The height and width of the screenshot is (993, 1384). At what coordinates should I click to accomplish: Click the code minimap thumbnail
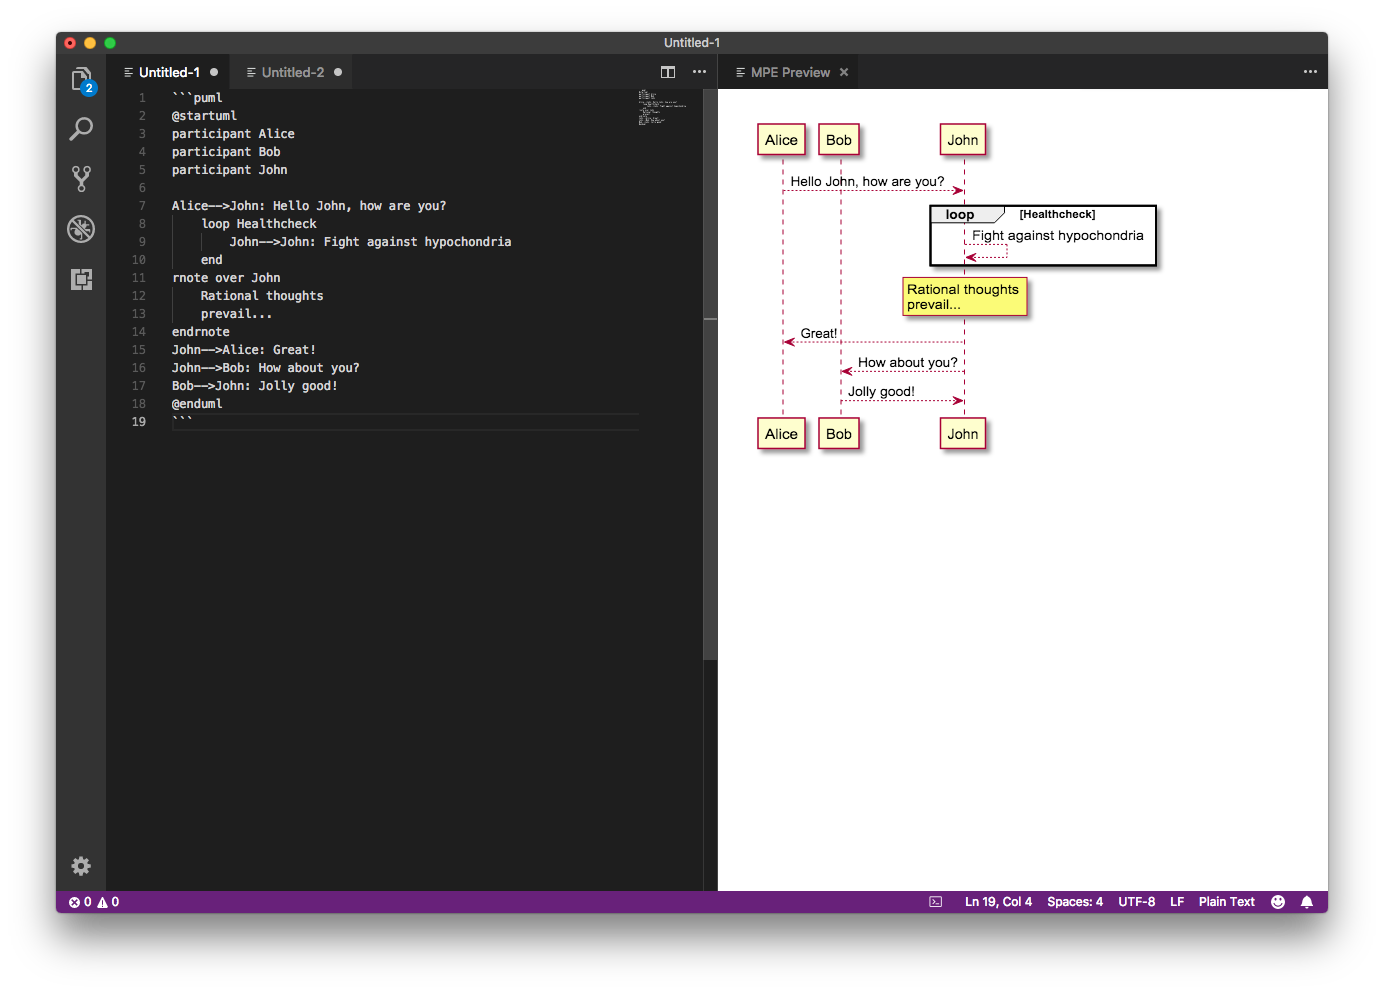(x=663, y=105)
